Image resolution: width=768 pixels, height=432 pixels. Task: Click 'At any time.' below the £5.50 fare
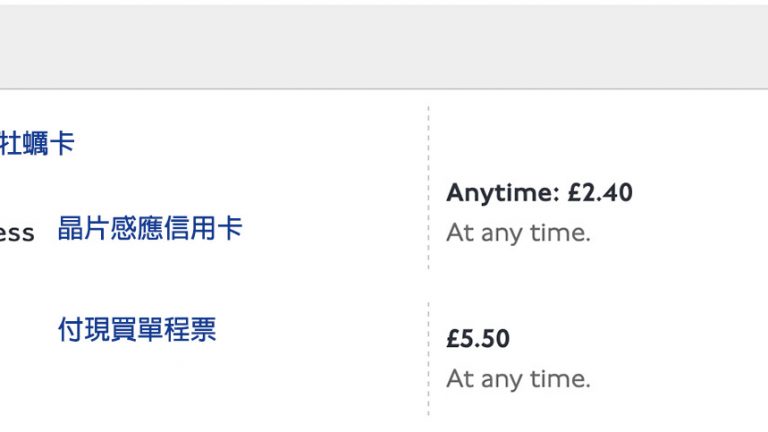point(518,380)
